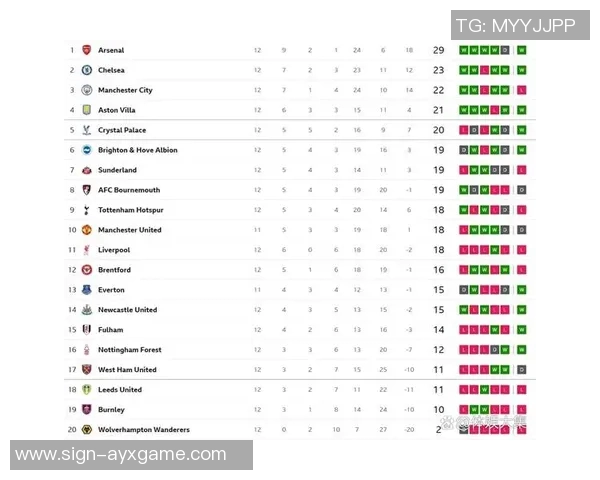
Task: Open the Wolverhampton Wanderers team name link
Action: [x=144, y=430]
